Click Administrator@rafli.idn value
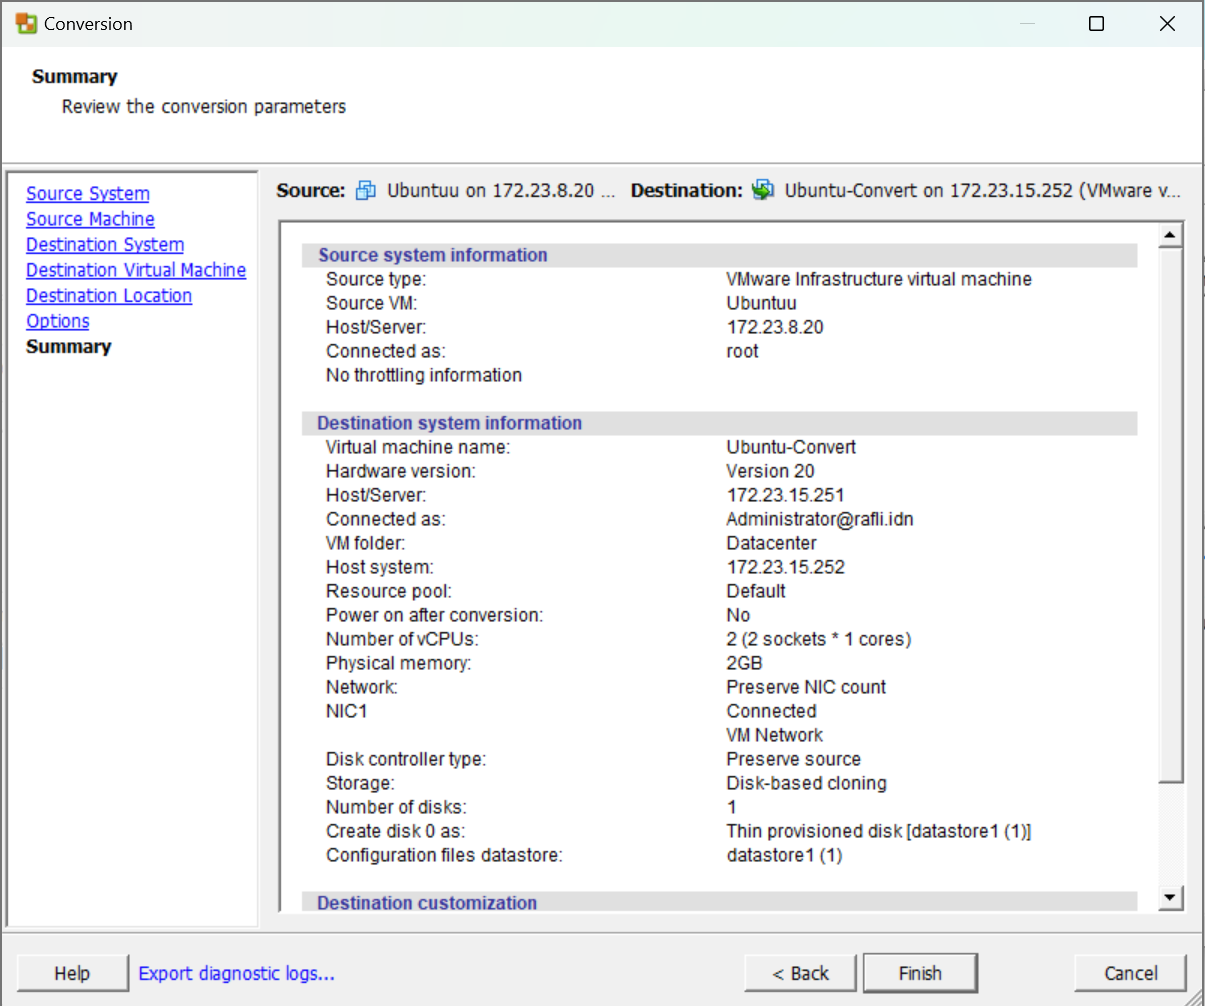Image resolution: width=1205 pixels, height=1006 pixels. pos(820,519)
